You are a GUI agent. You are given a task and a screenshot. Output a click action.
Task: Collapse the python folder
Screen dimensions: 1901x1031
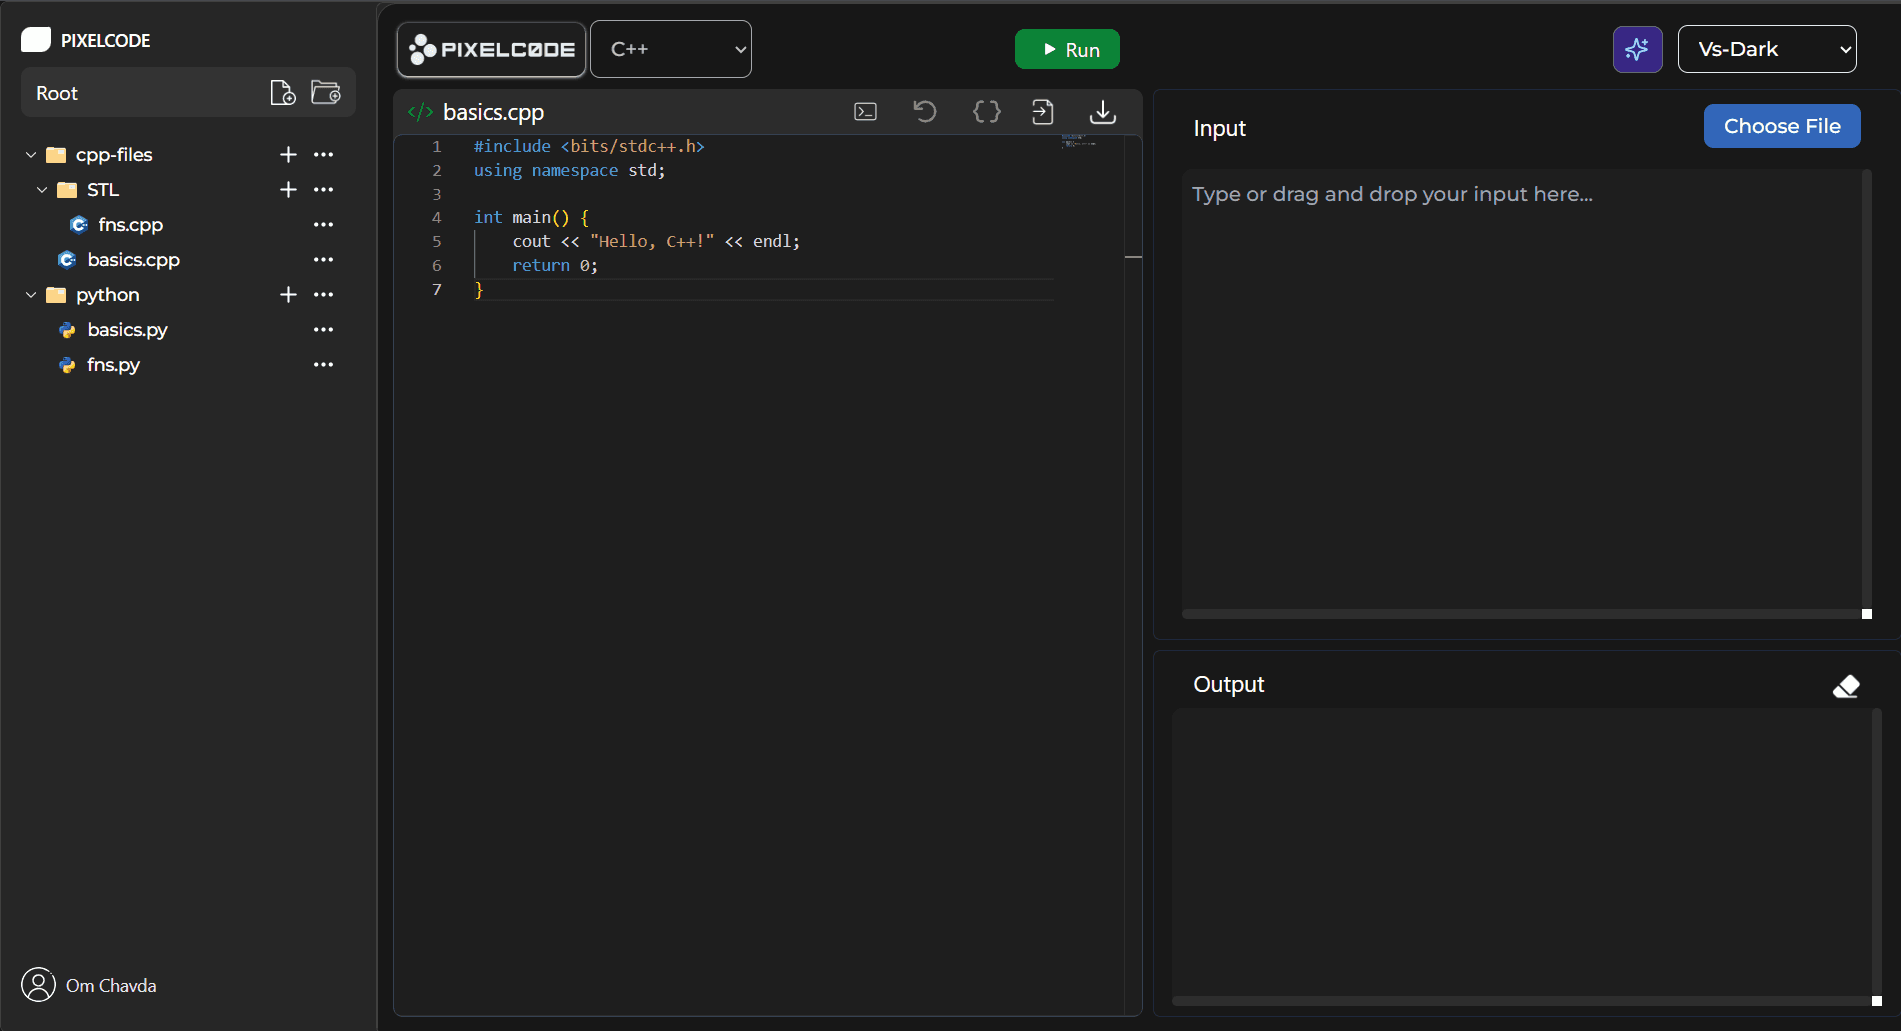coord(31,295)
